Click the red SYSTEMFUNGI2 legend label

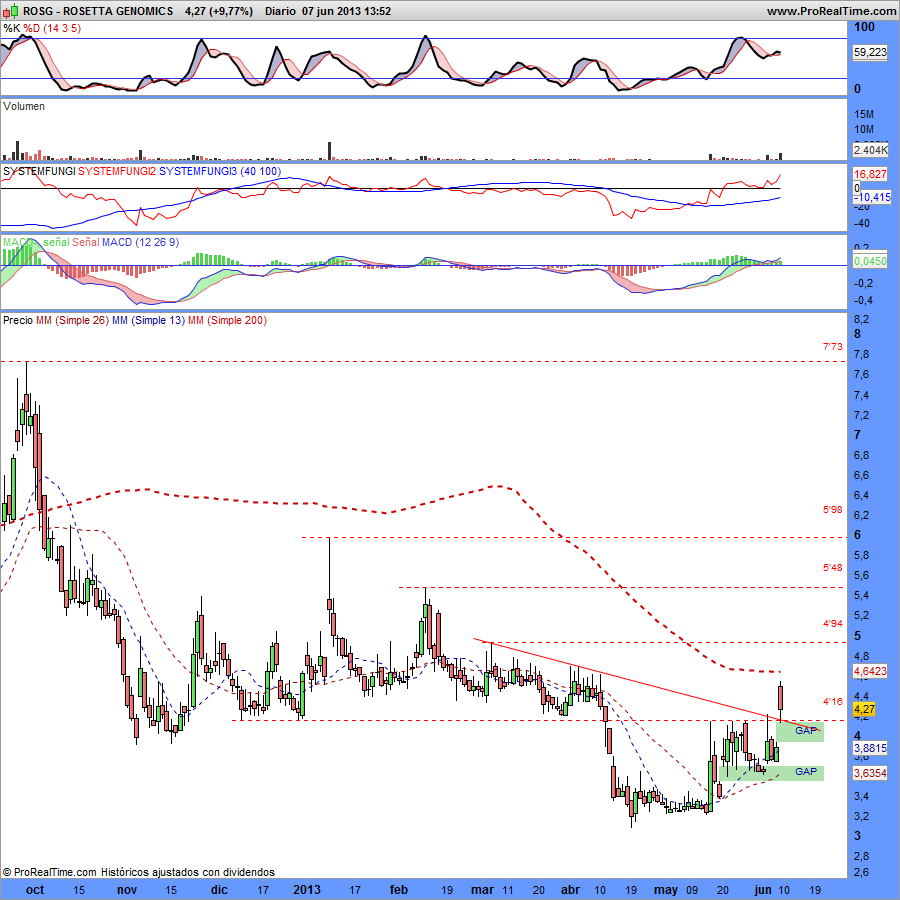click(x=117, y=171)
